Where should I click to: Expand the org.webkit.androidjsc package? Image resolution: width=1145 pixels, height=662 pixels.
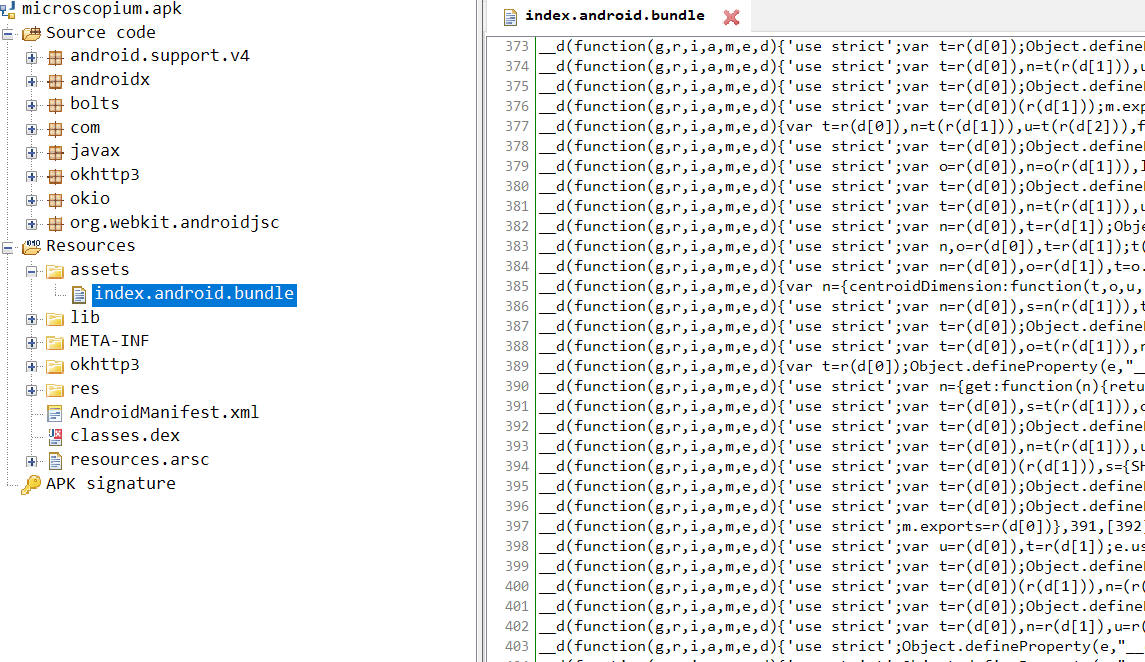31,224
